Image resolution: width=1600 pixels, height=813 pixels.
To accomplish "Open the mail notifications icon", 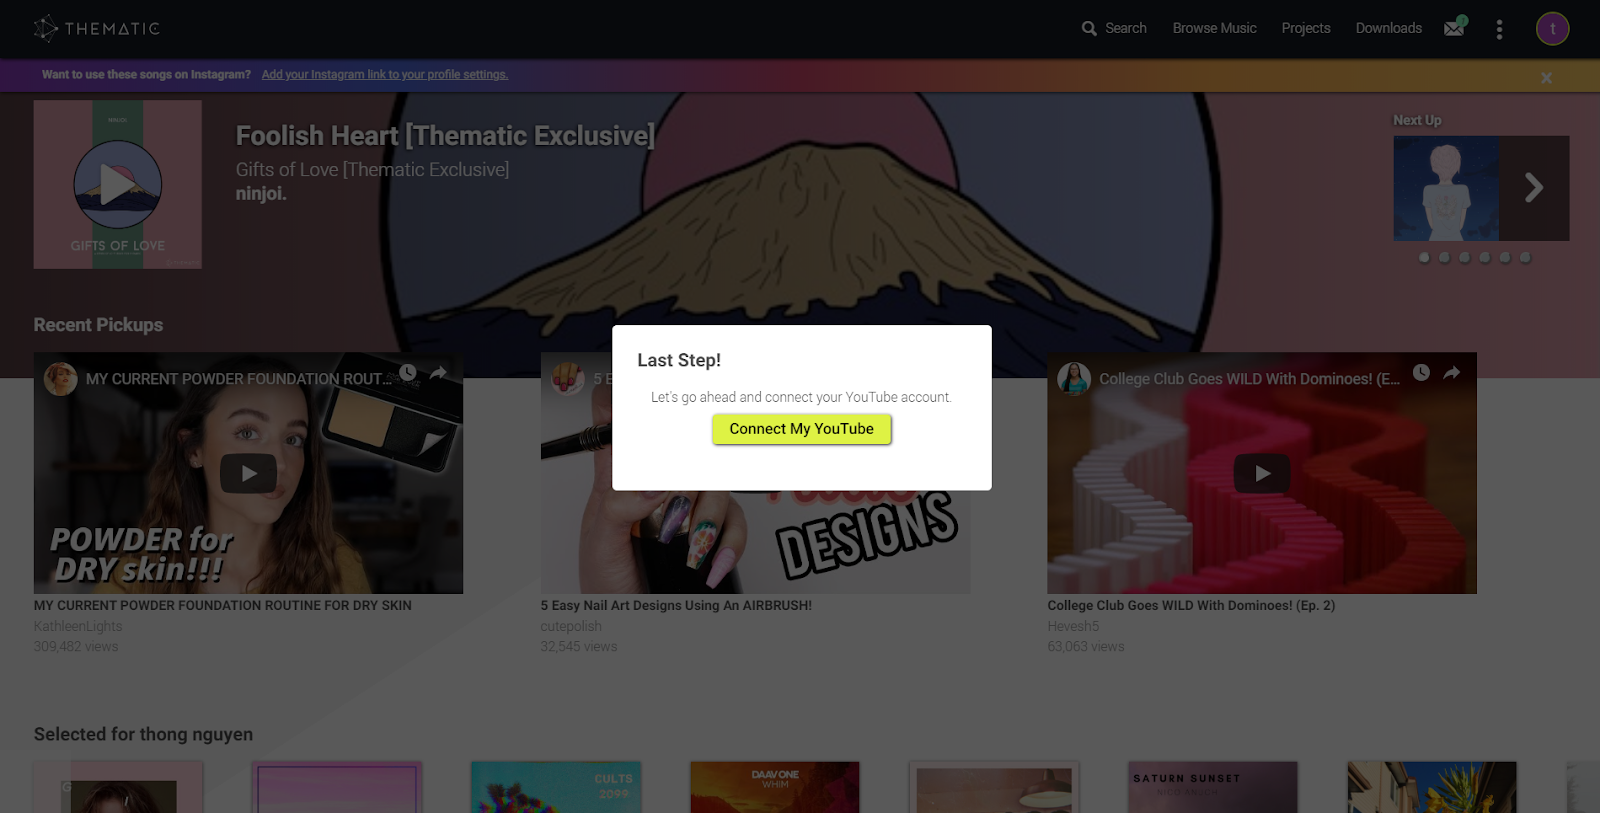I will [1455, 27].
